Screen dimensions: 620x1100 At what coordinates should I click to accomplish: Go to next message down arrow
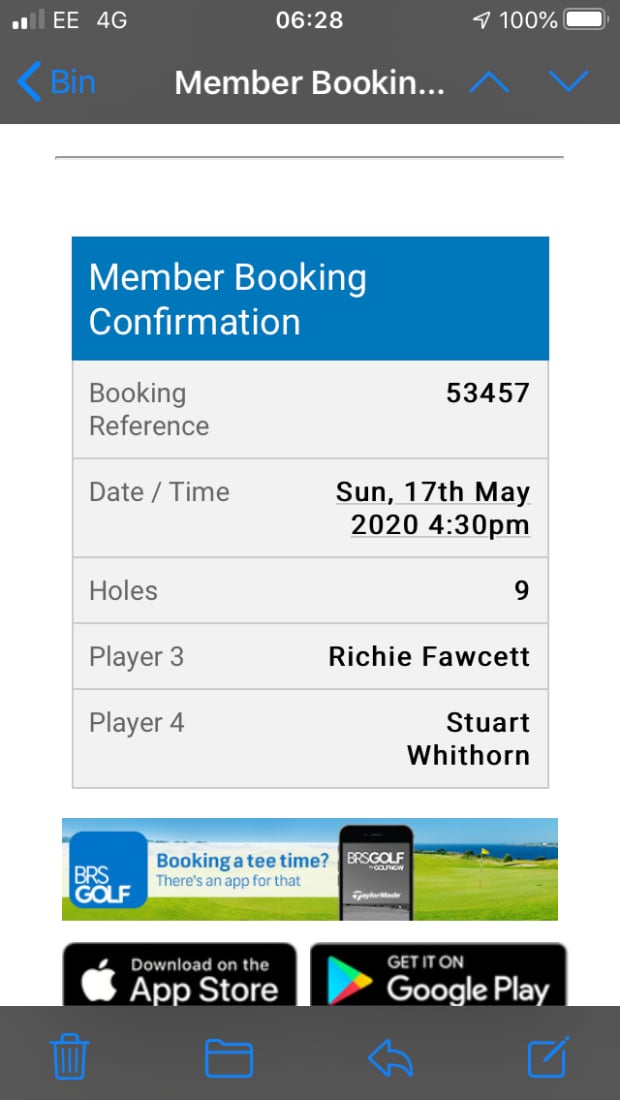point(569,82)
